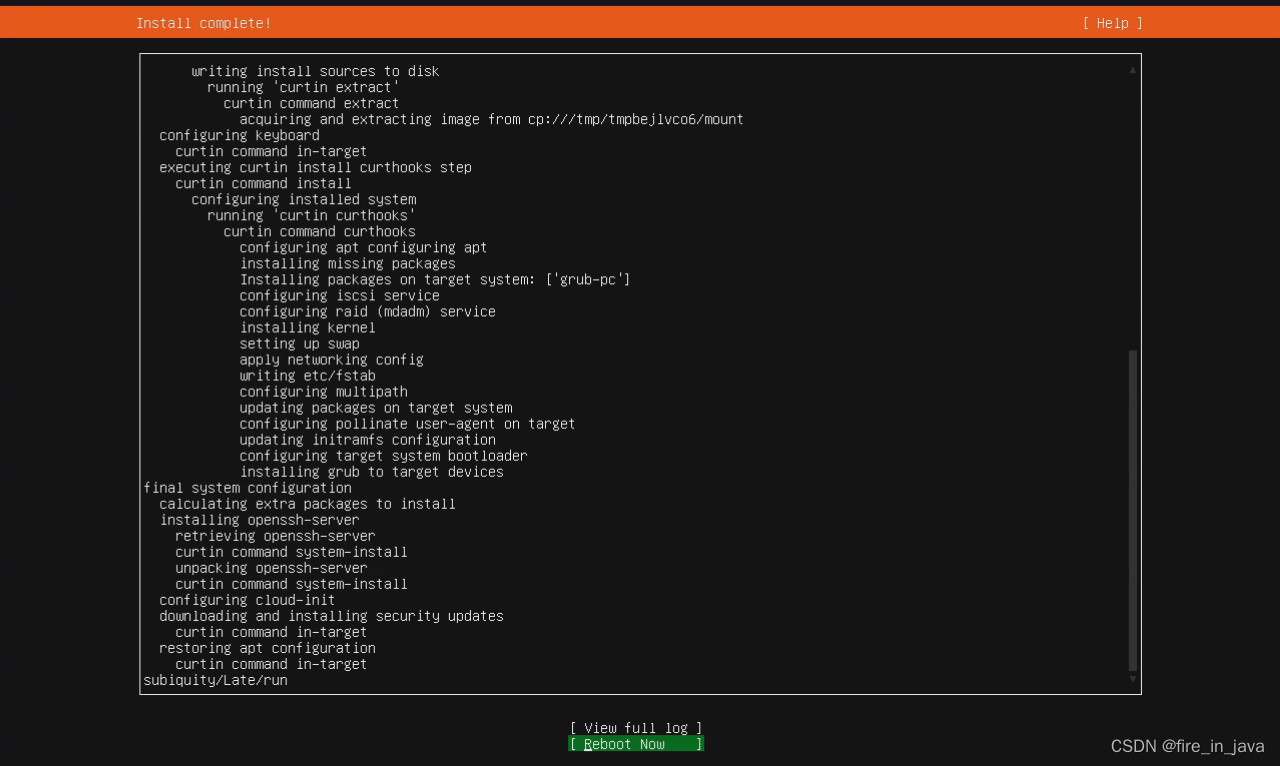Viewport: 1280px width, 766px height.
Task: Select 'configuring multipath' line
Action: [324, 391]
